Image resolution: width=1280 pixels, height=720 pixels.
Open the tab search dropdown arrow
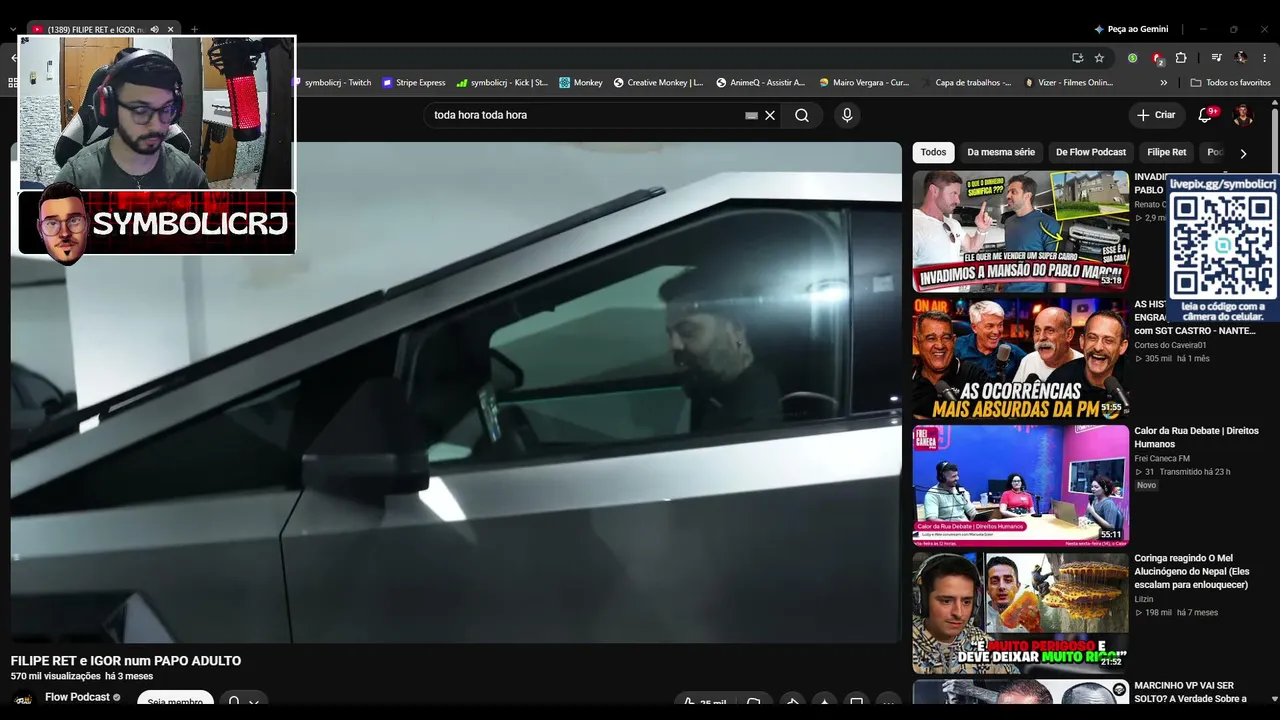pyautogui.click(x=13, y=30)
